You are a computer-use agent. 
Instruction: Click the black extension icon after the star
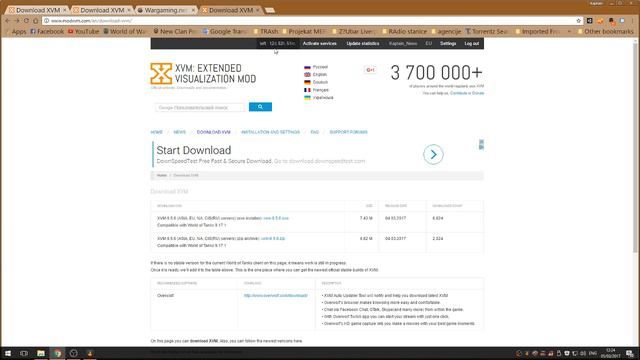click(x=589, y=20)
